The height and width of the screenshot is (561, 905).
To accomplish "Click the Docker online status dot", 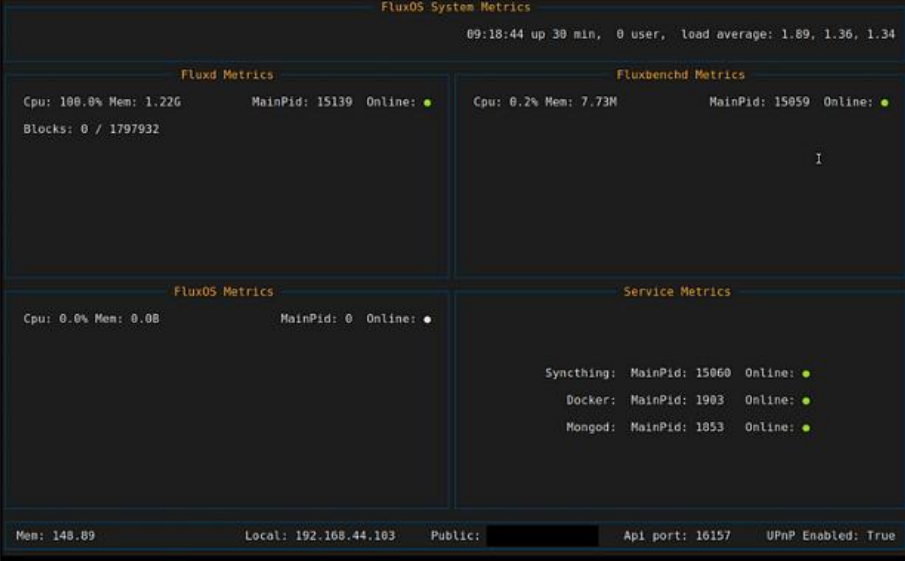I will (806, 401).
